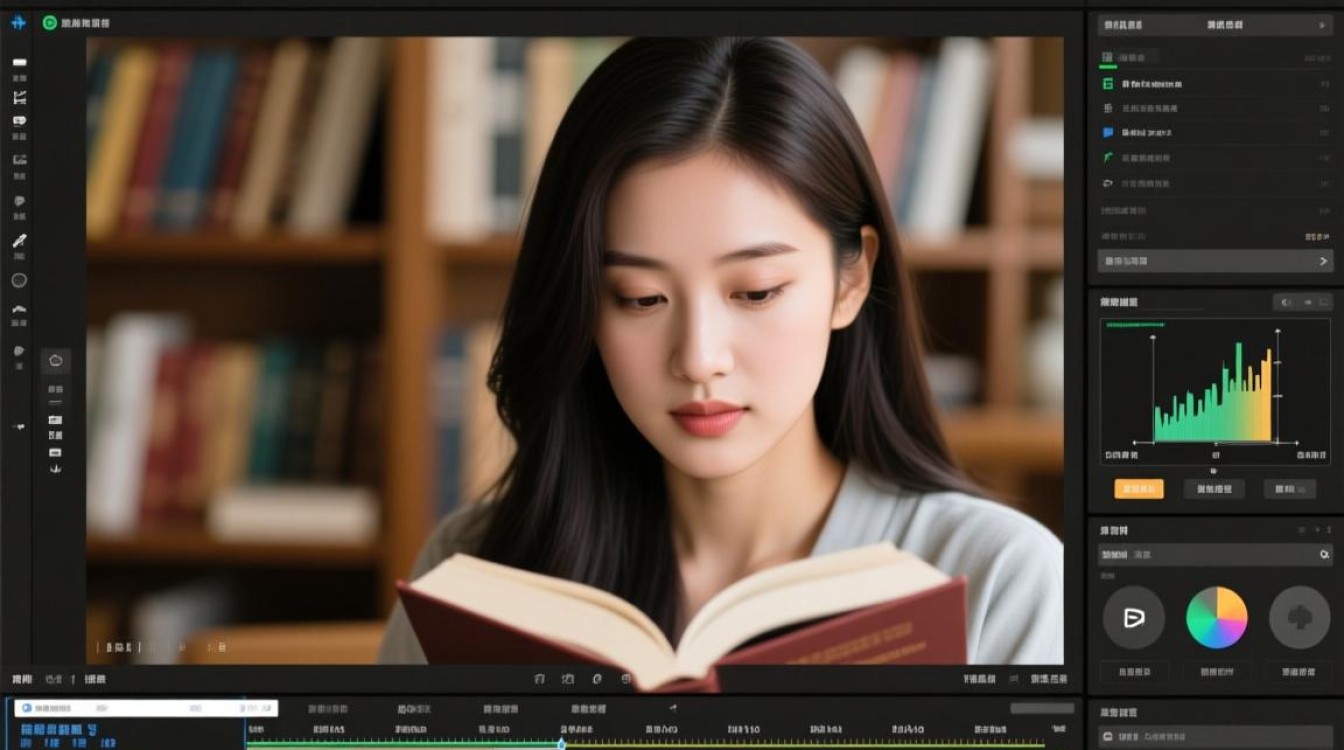Select the eyedropper tool in left toolbar

(x=19, y=240)
